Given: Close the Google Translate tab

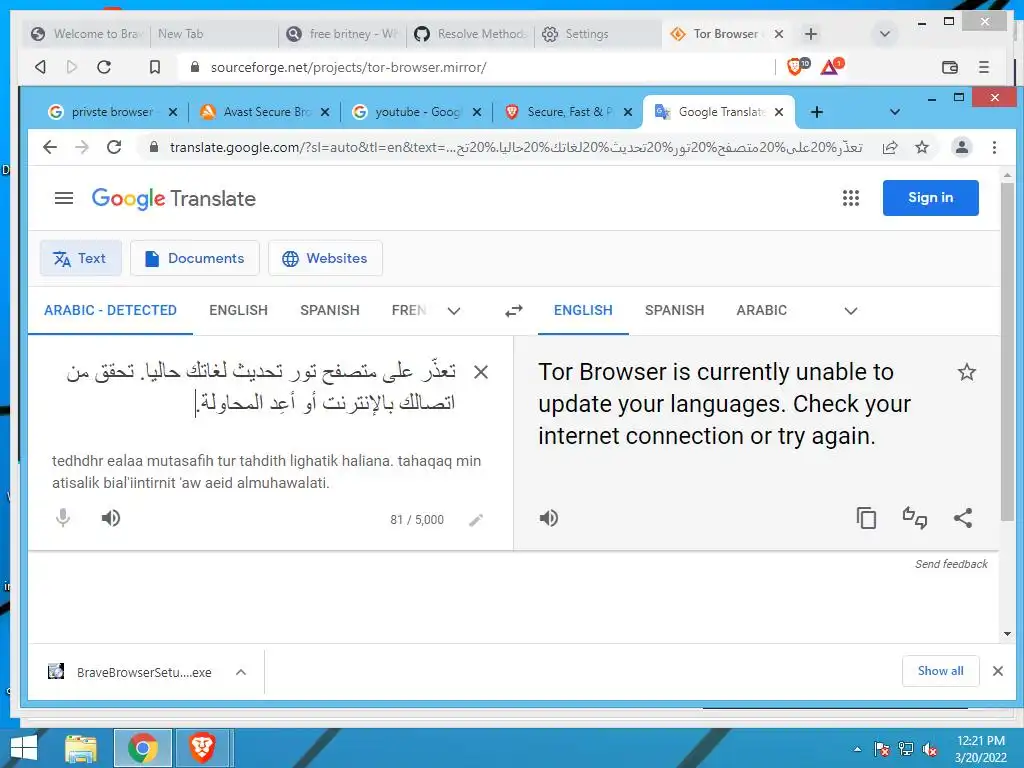Looking at the screenshot, I should click(778, 112).
